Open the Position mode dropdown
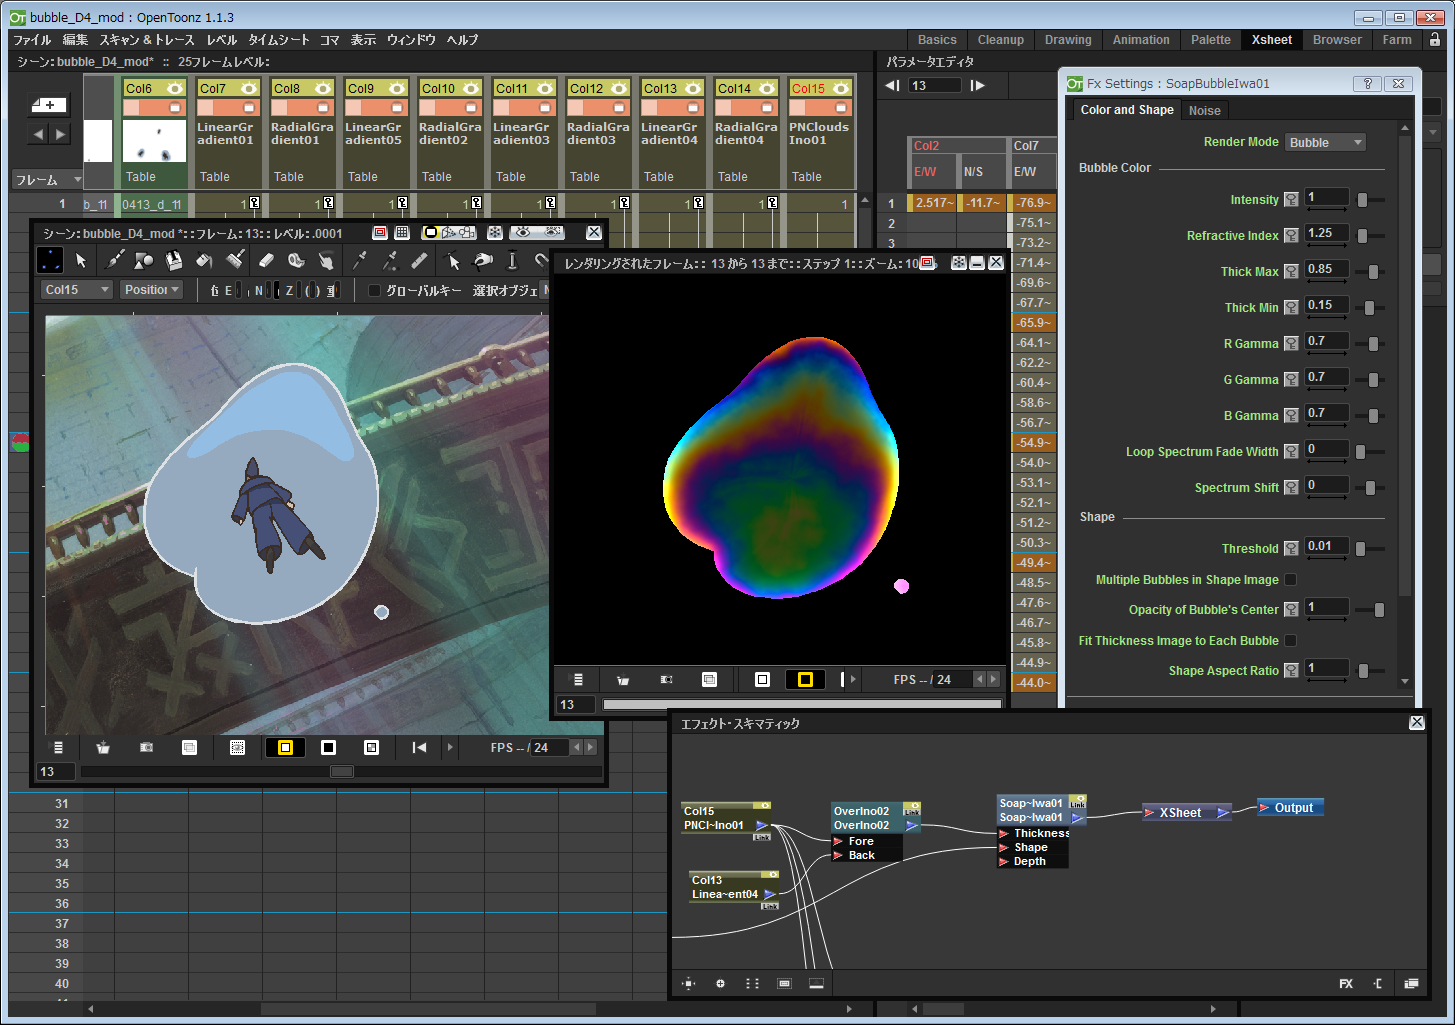 point(151,289)
